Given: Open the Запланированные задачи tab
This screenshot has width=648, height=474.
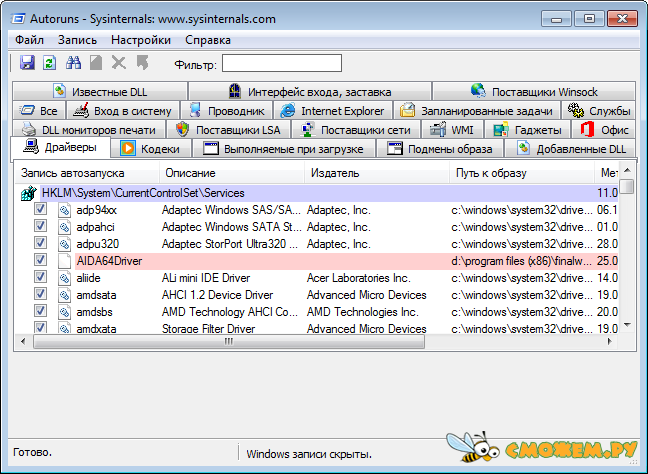Looking at the screenshot, I should tap(477, 111).
